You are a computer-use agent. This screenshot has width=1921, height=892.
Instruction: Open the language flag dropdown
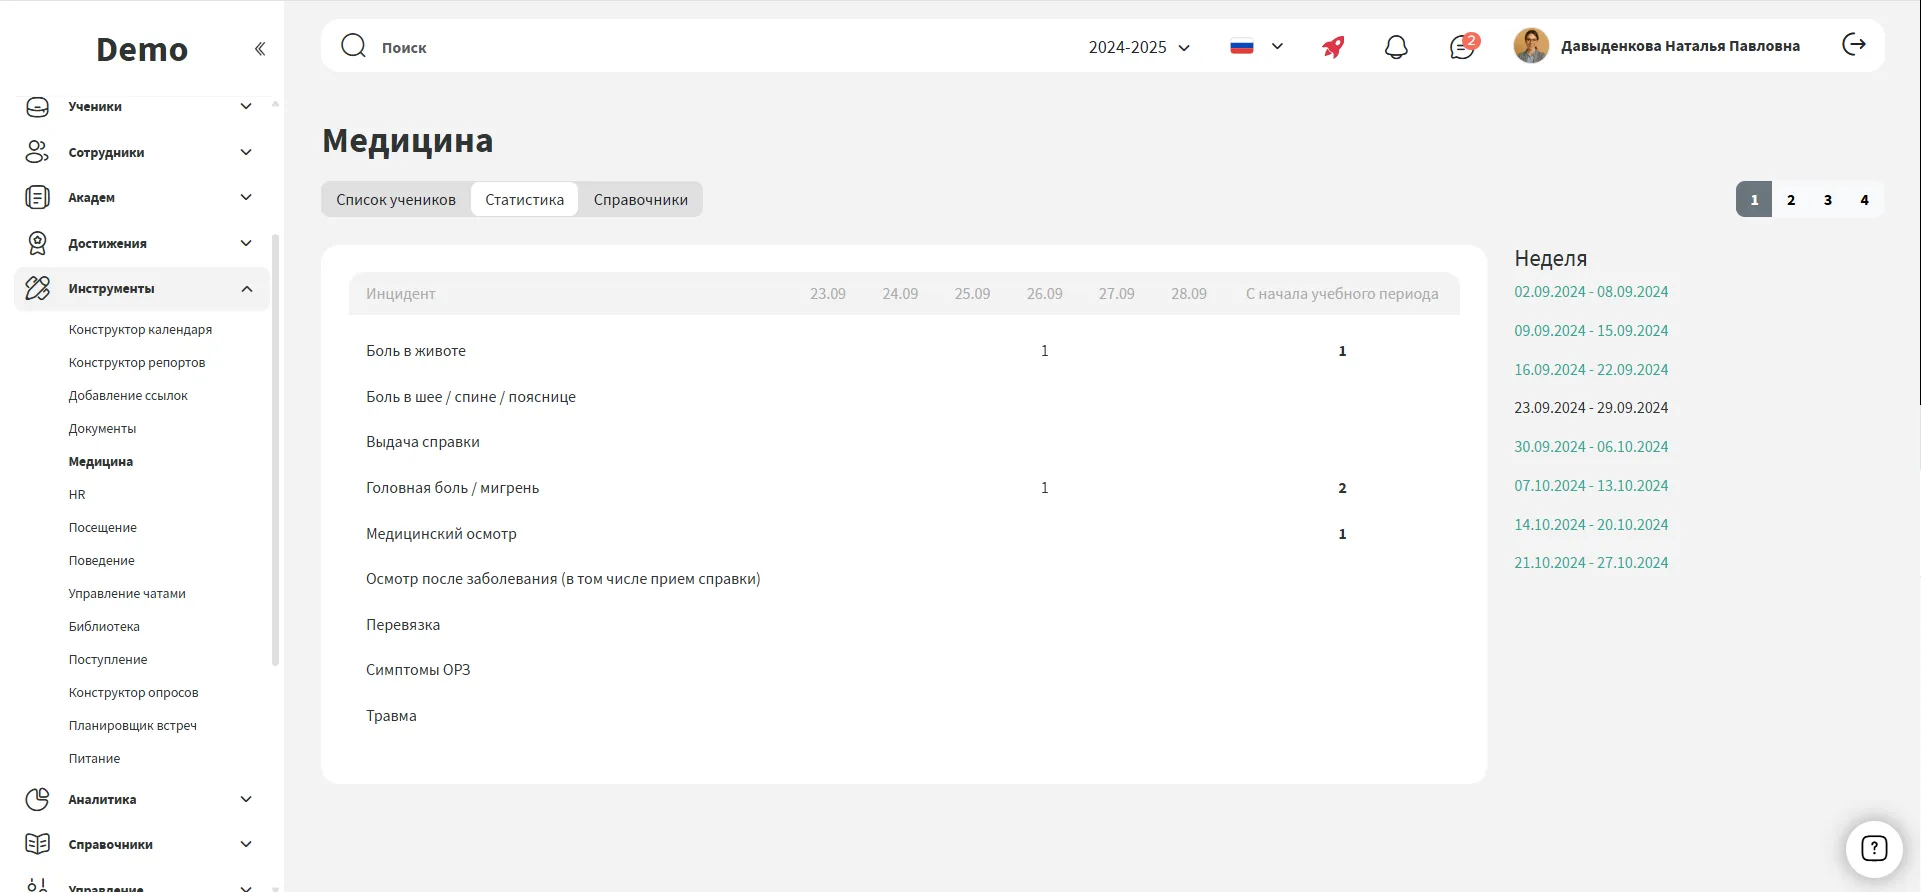tap(1256, 47)
